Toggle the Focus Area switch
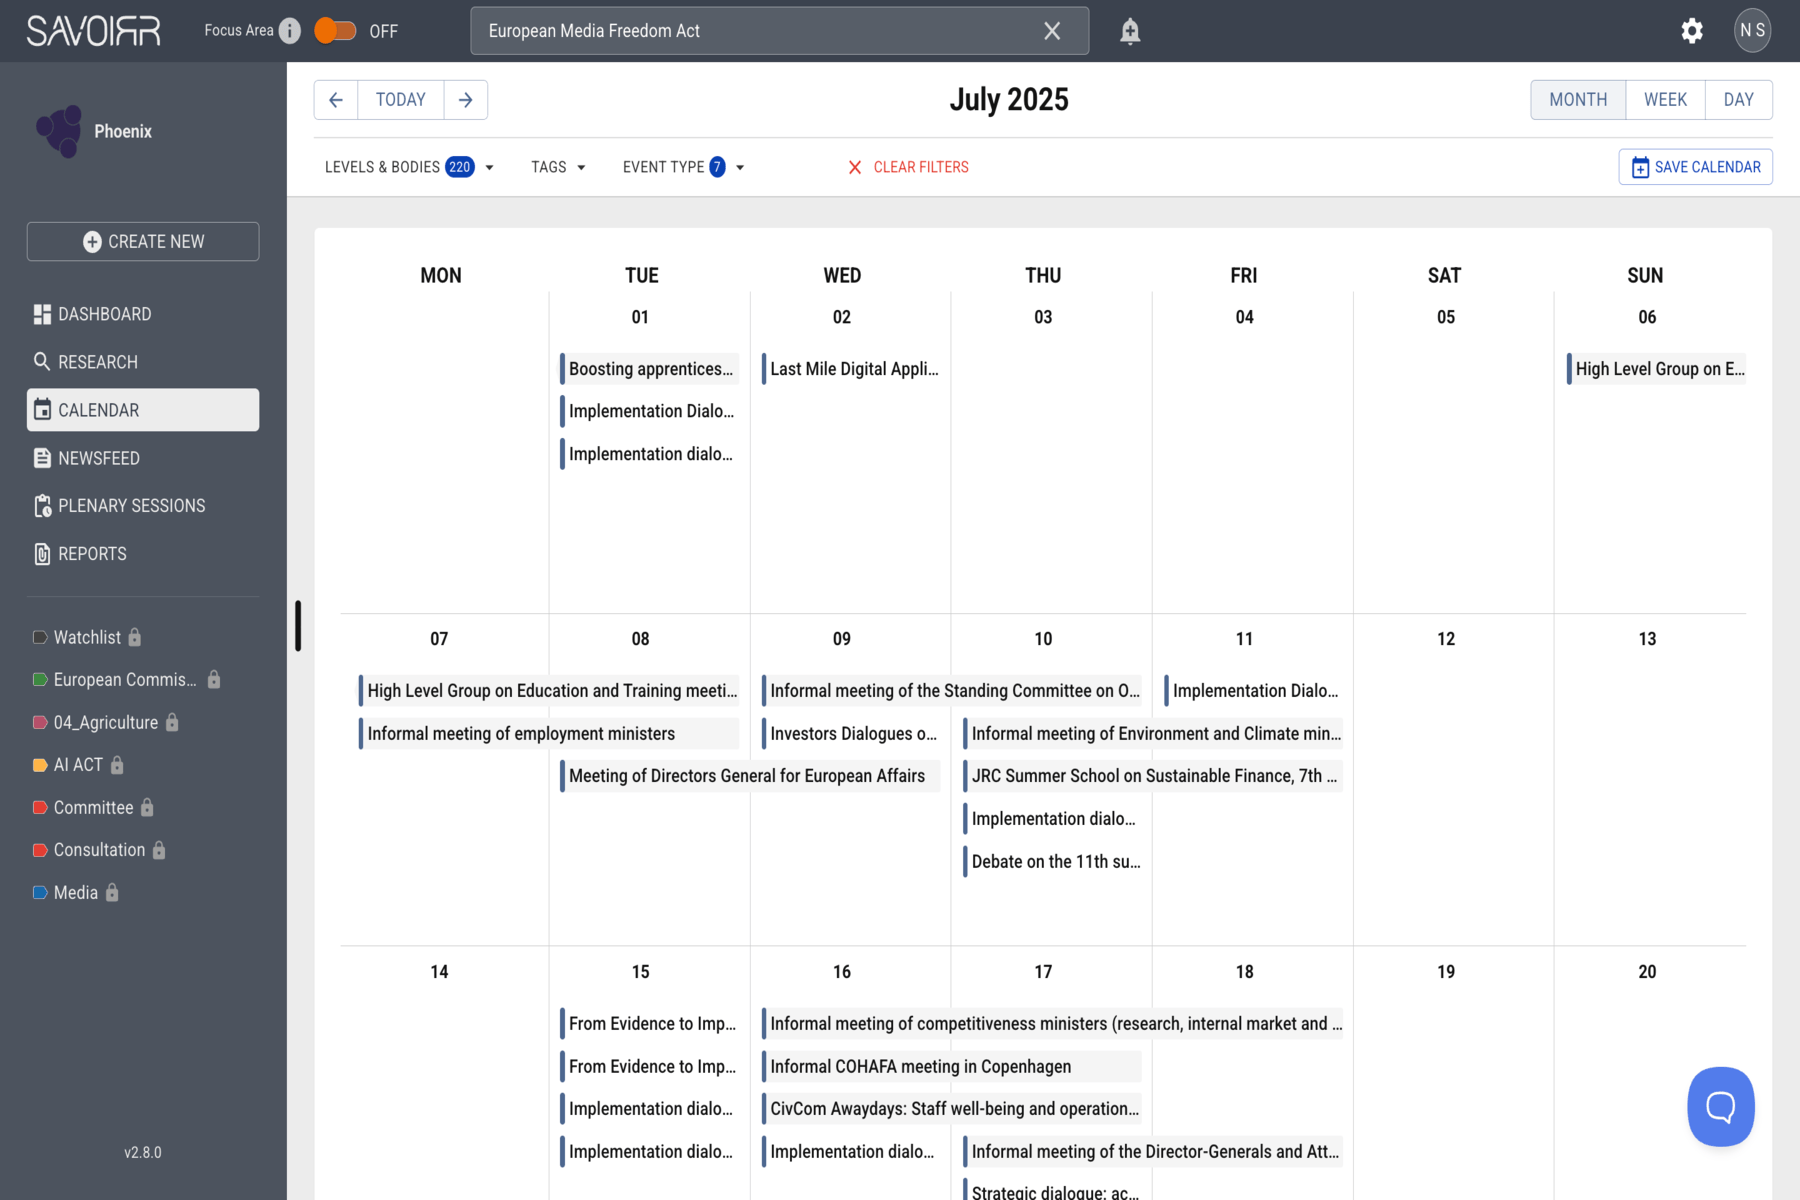1800x1200 pixels. pyautogui.click(x=335, y=31)
